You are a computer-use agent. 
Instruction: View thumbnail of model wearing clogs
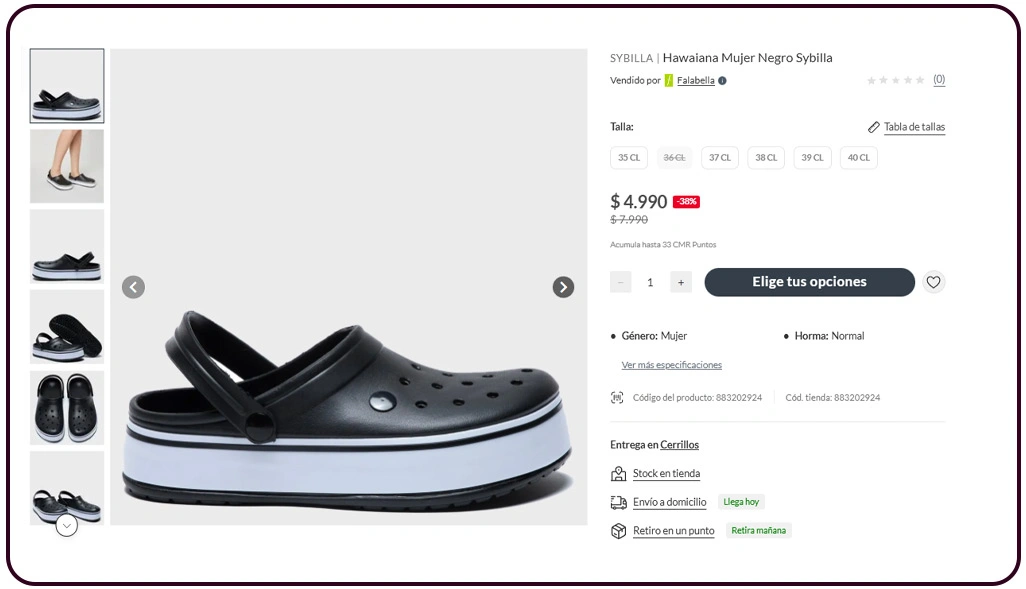click(x=67, y=166)
